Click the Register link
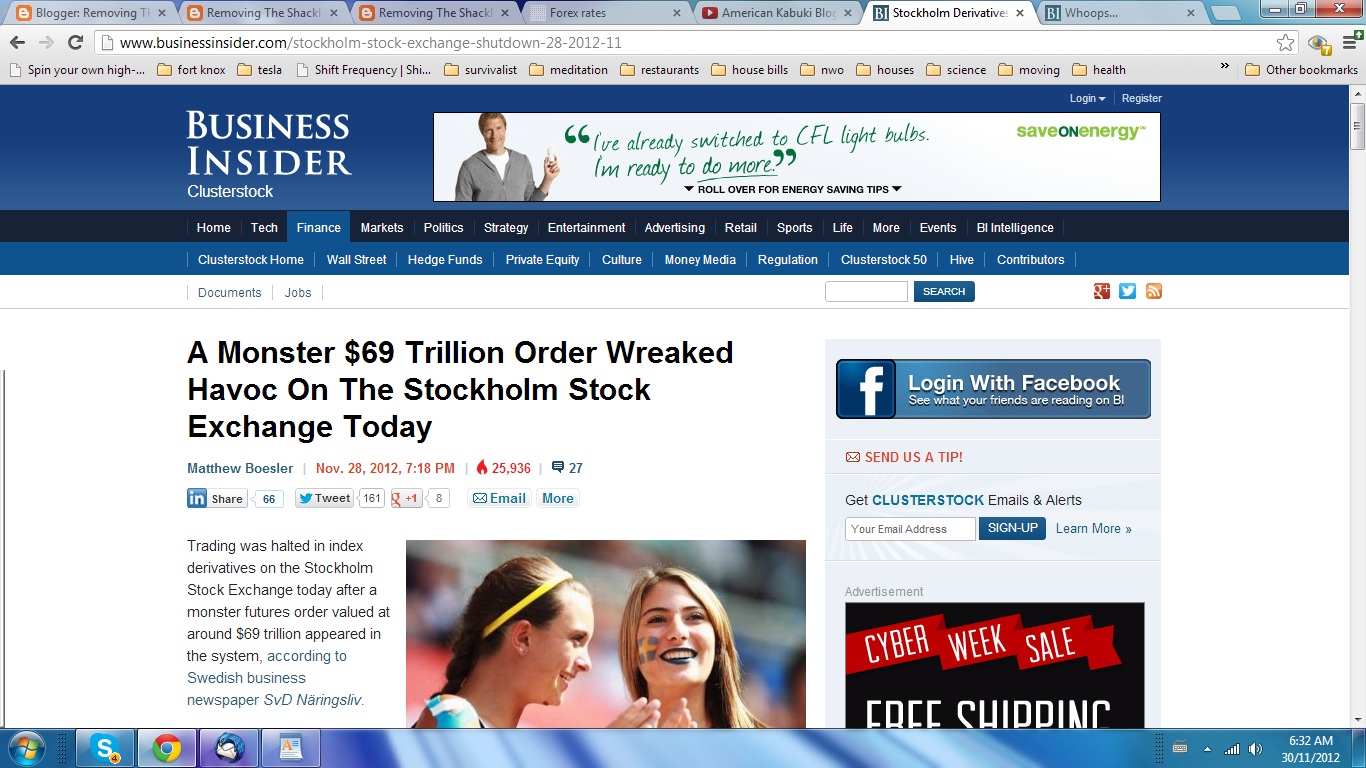The width and height of the screenshot is (1366, 768). (x=1142, y=98)
